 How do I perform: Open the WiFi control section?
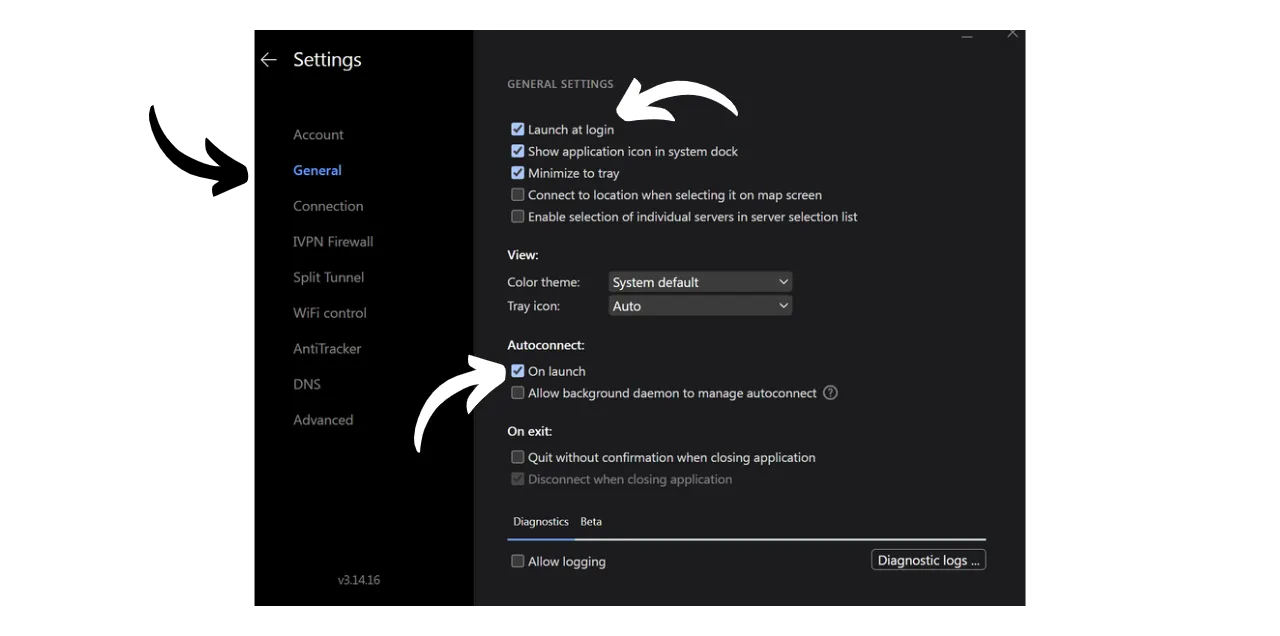[330, 313]
